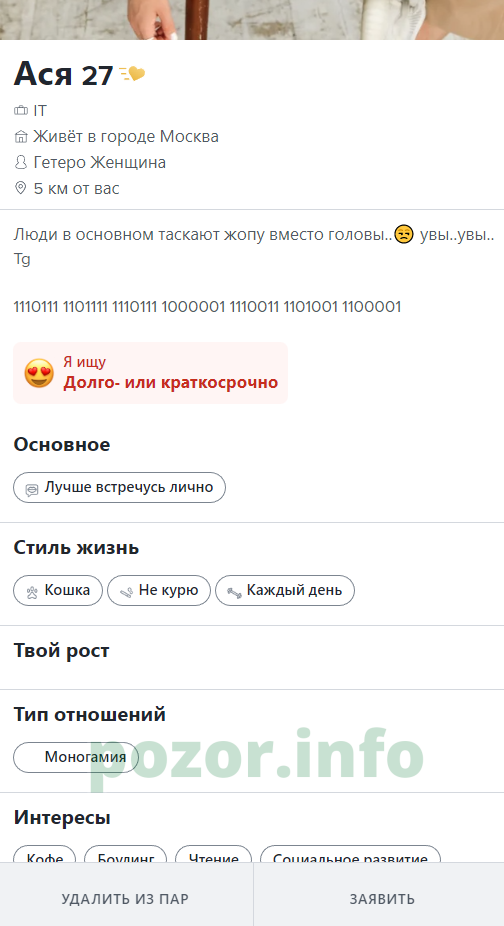Select the Моногамия chip
The width and height of the screenshot is (504, 926).
tap(76, 757)
